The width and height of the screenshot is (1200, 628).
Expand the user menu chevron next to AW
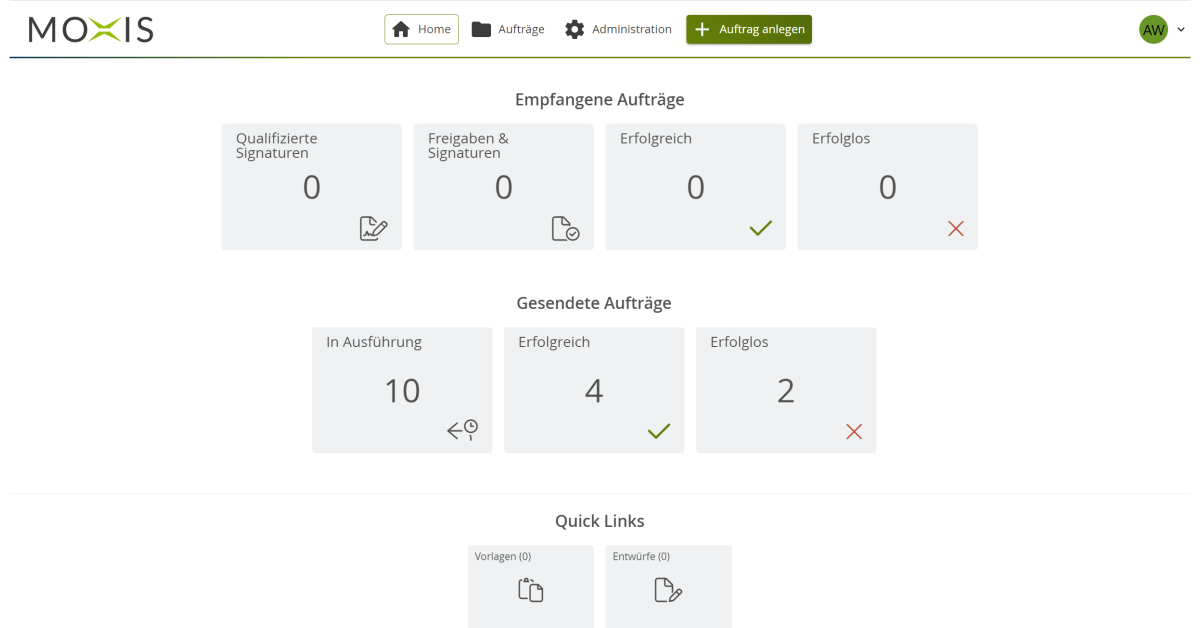click(x=1181, y=30)
